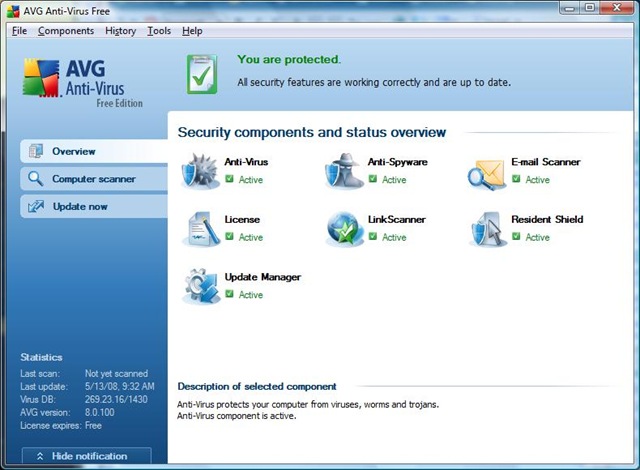The height and width of the screenshot is (470, 640).
Task: Click the protected status clipboard icon
Action: (202, 74)
